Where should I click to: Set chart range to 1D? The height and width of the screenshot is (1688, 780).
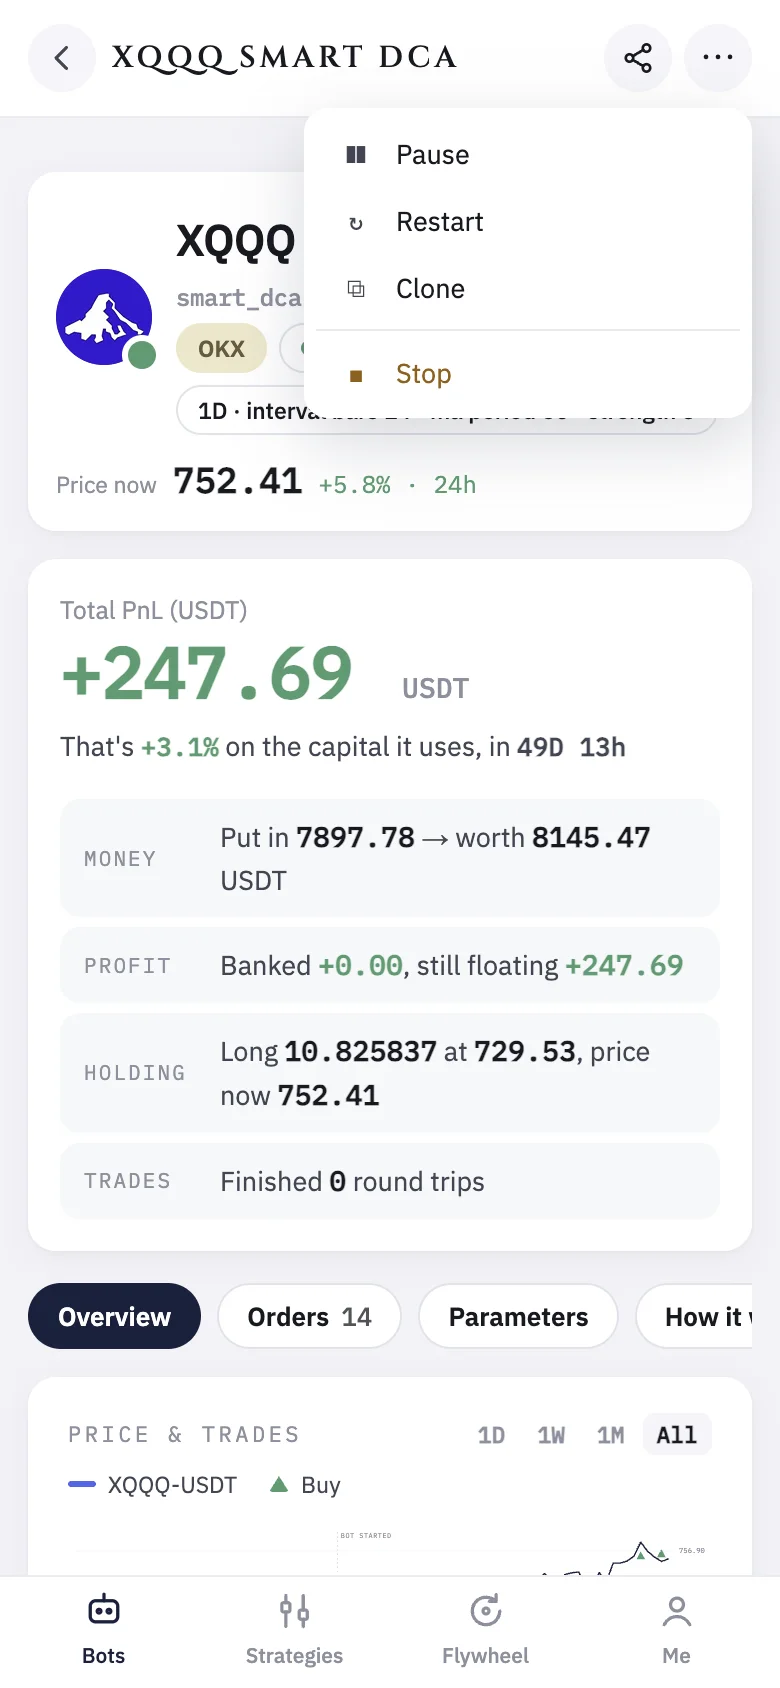pyautogui.click(x=491, y=1435)
